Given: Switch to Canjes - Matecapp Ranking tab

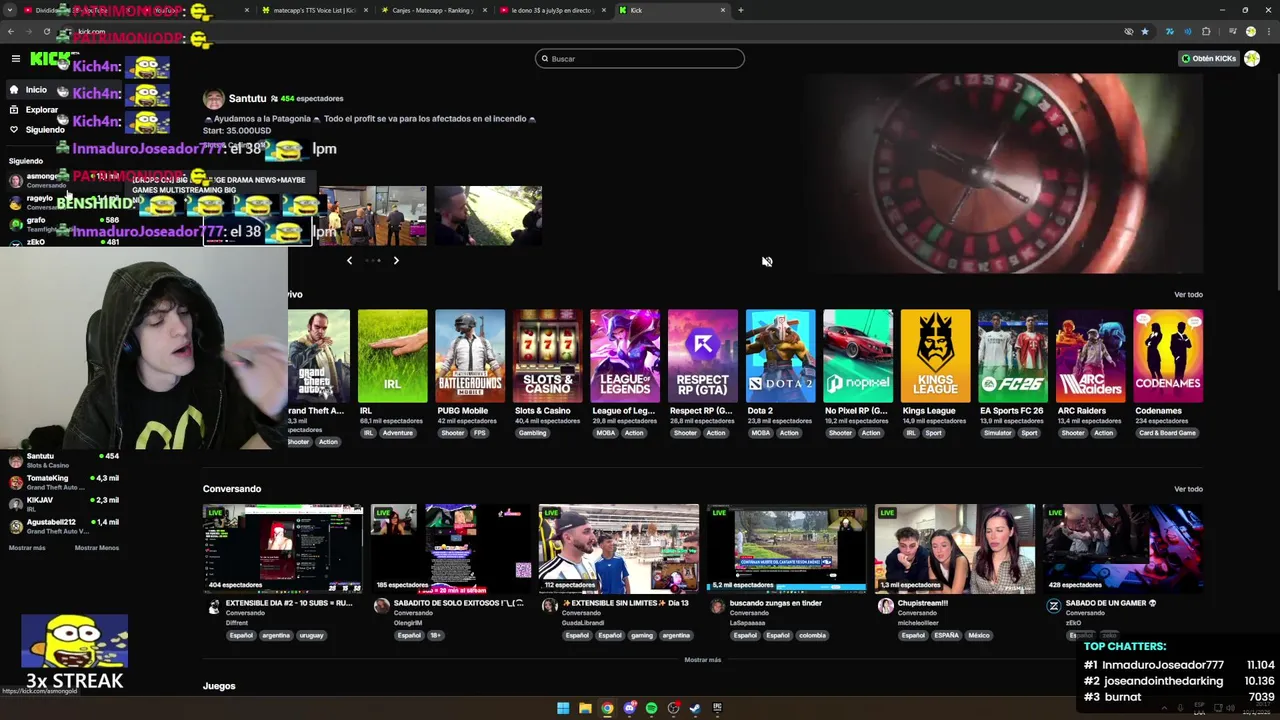Looking at the screenshot, I should point(433,10).
